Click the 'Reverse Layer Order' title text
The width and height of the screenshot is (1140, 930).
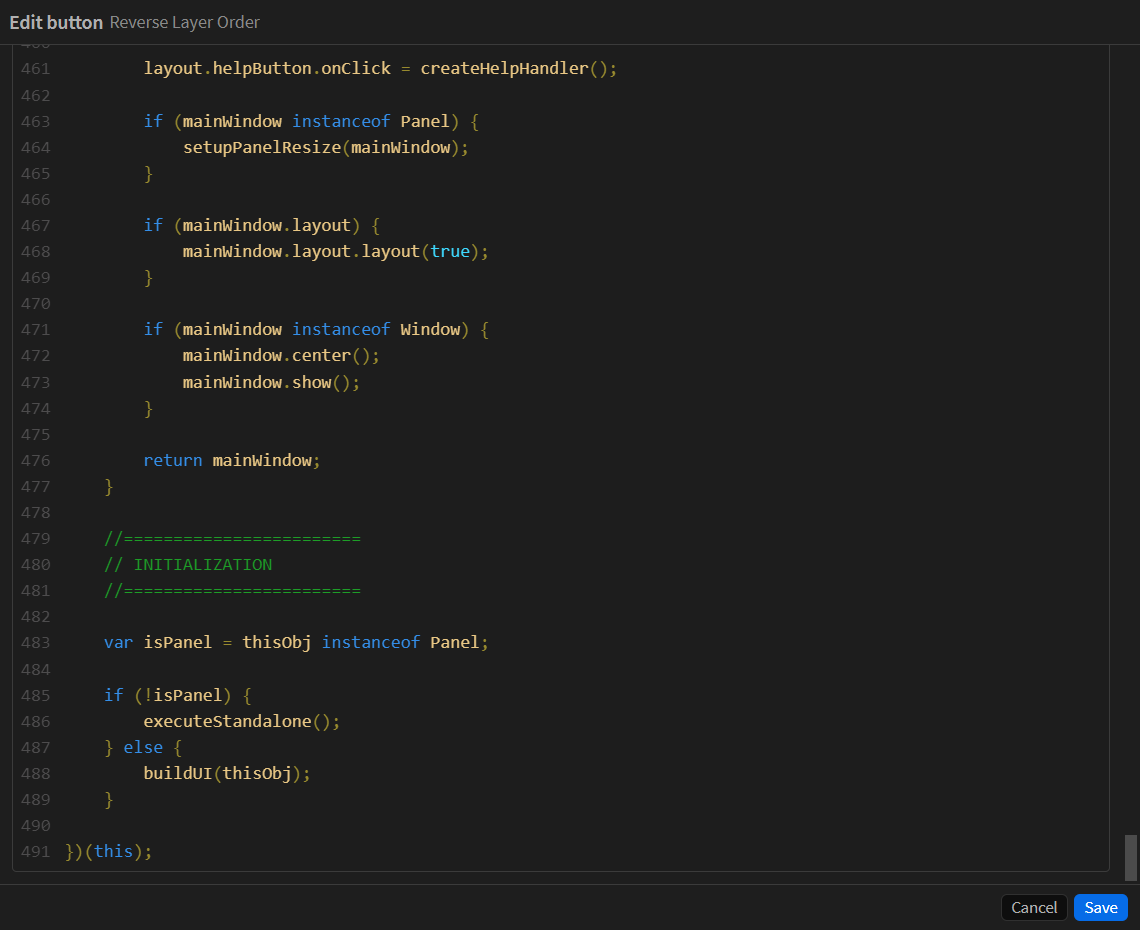[185, 23]
